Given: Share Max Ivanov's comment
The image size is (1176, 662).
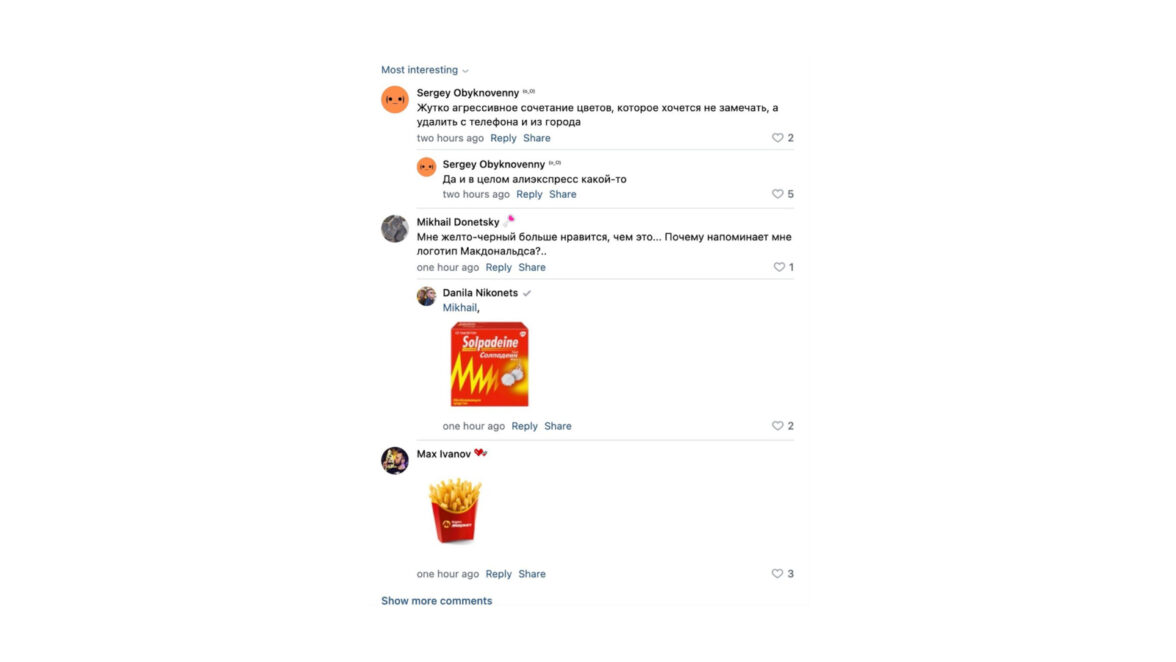Looking at the screenshot, I should 532,574.
